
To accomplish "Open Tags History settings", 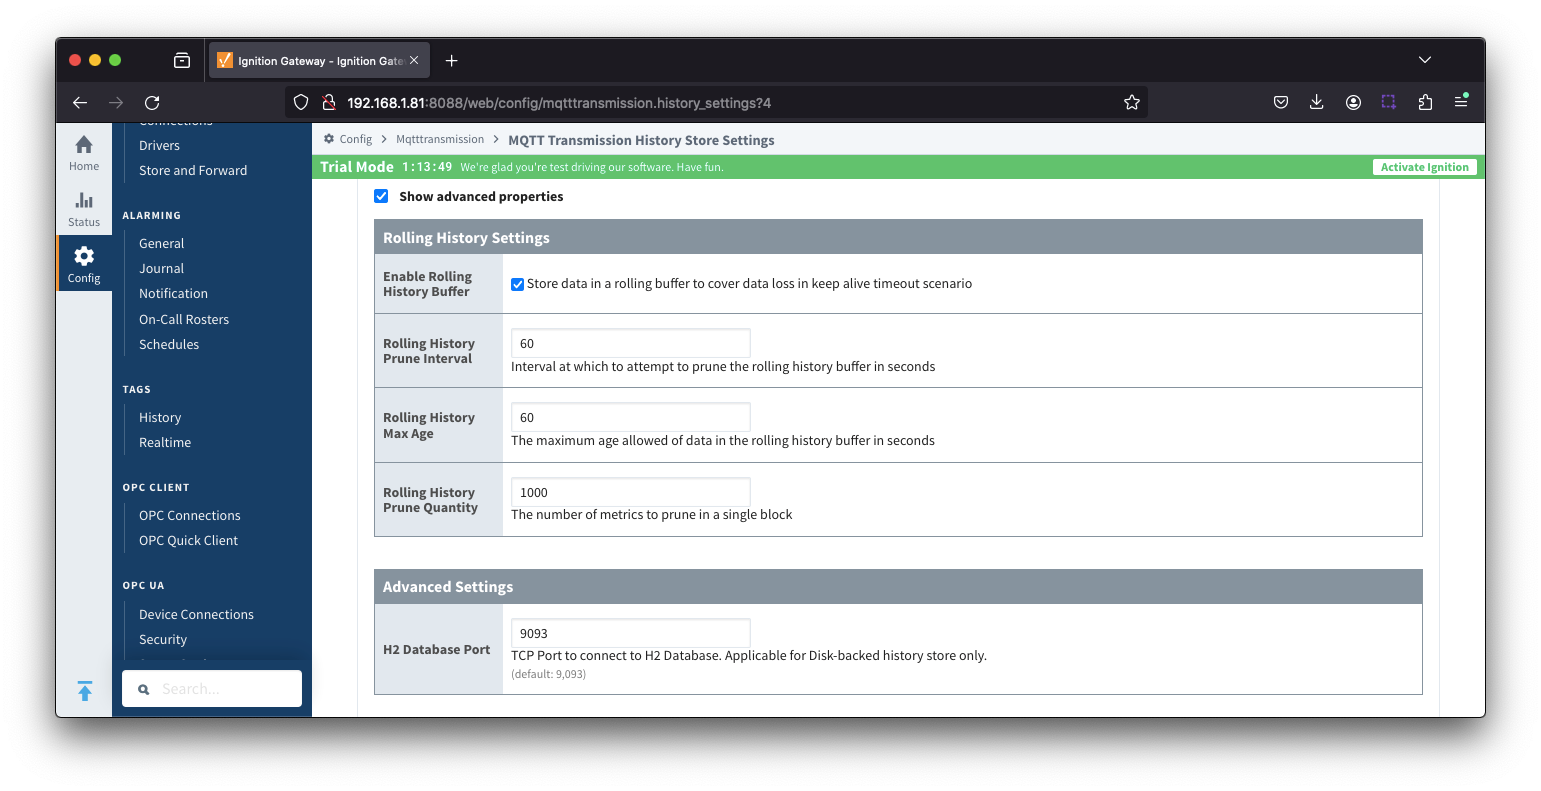I will pos(160,417).
